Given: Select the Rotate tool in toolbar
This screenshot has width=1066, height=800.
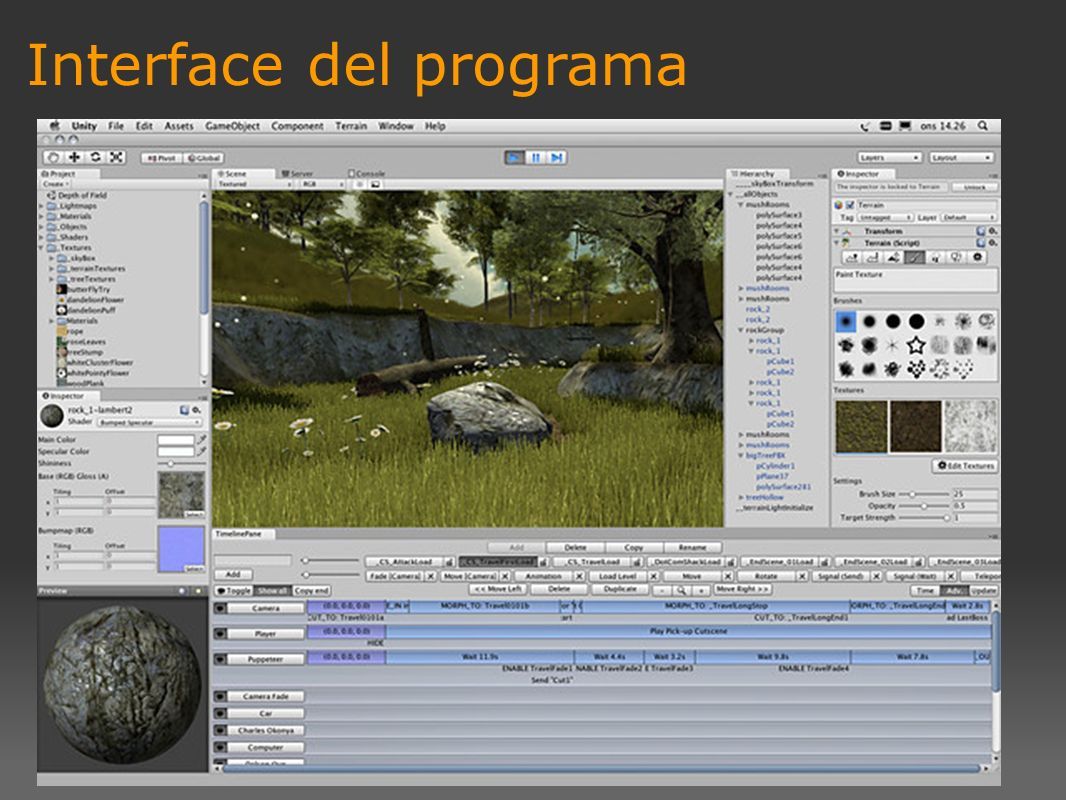Looking at the screenshot, I should 95,158.
